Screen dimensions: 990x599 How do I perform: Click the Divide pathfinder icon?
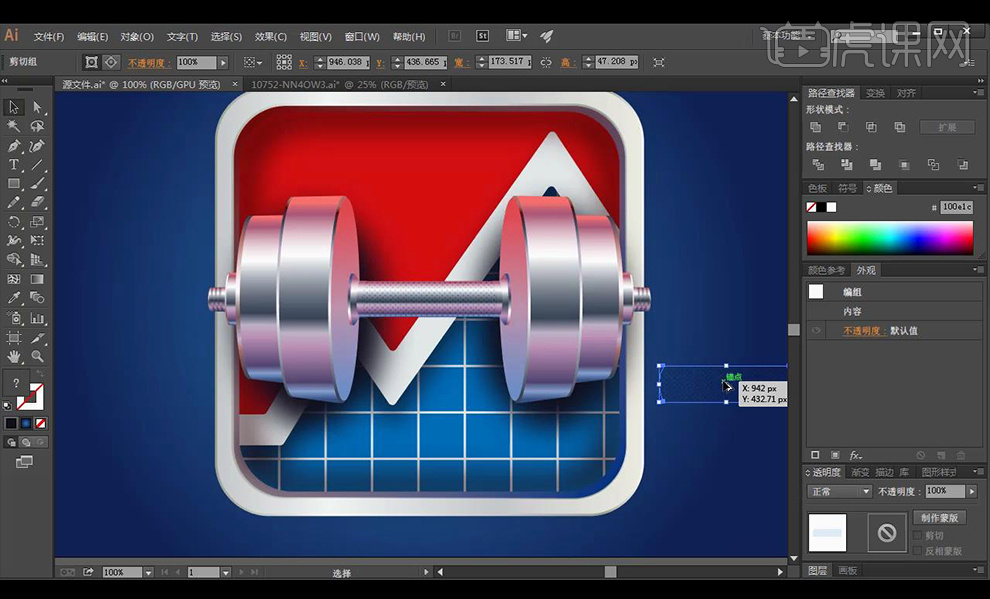pos(818,165)
